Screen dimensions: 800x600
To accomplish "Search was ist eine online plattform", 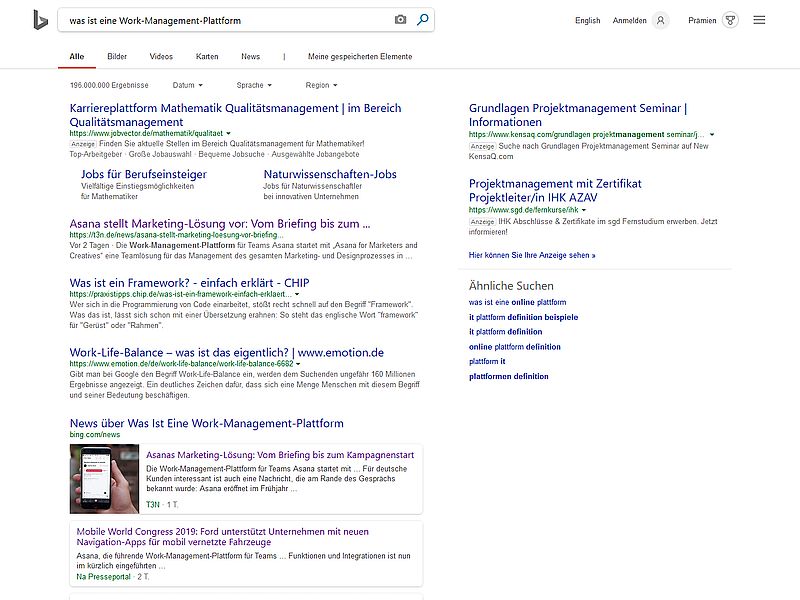I will [x=517, y=302].
